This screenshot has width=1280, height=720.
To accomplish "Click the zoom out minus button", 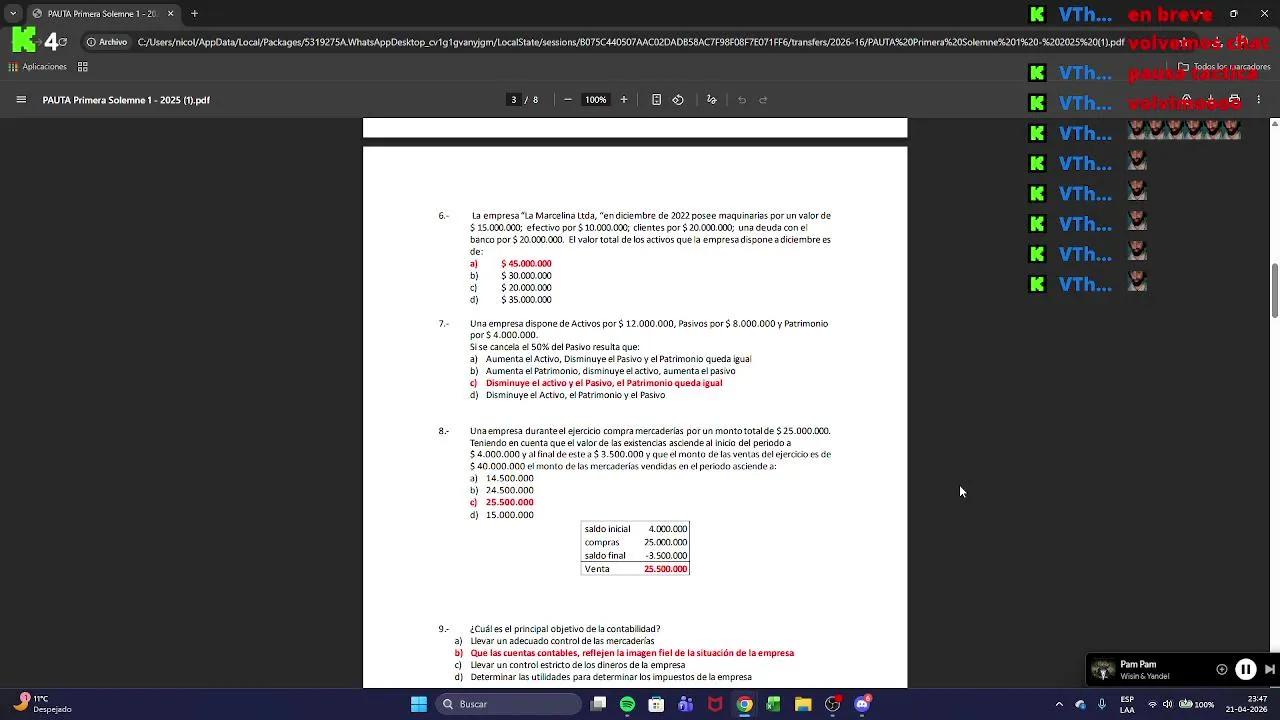I will [x=568, y=100].
